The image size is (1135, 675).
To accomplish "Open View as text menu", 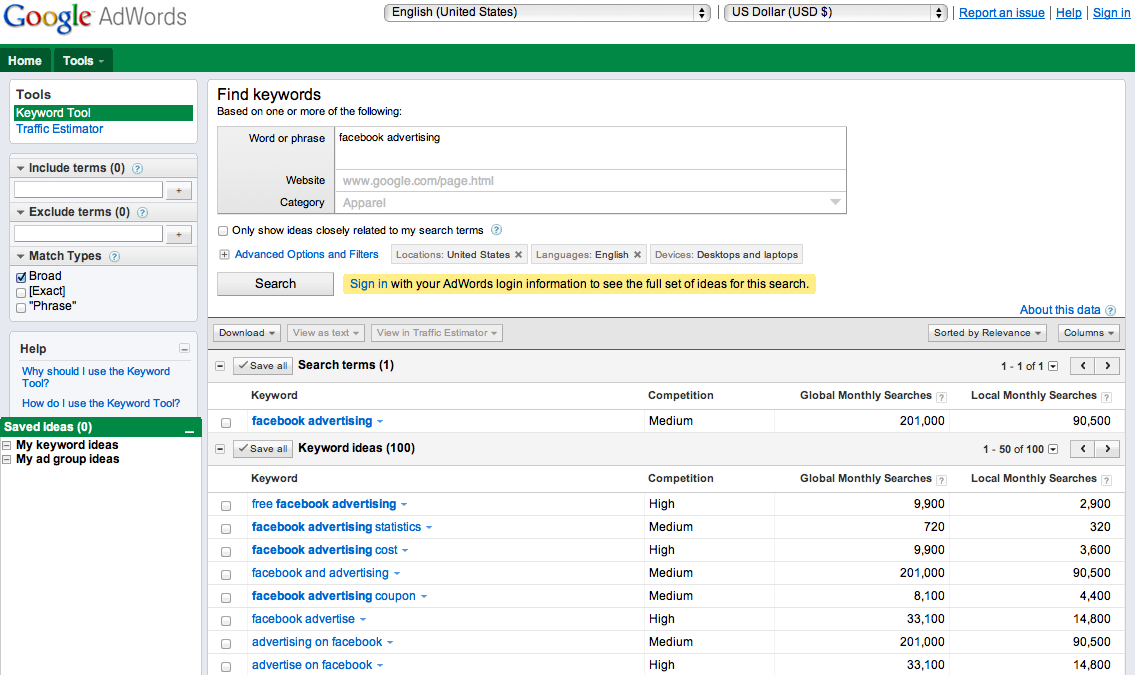I will 326,333.
